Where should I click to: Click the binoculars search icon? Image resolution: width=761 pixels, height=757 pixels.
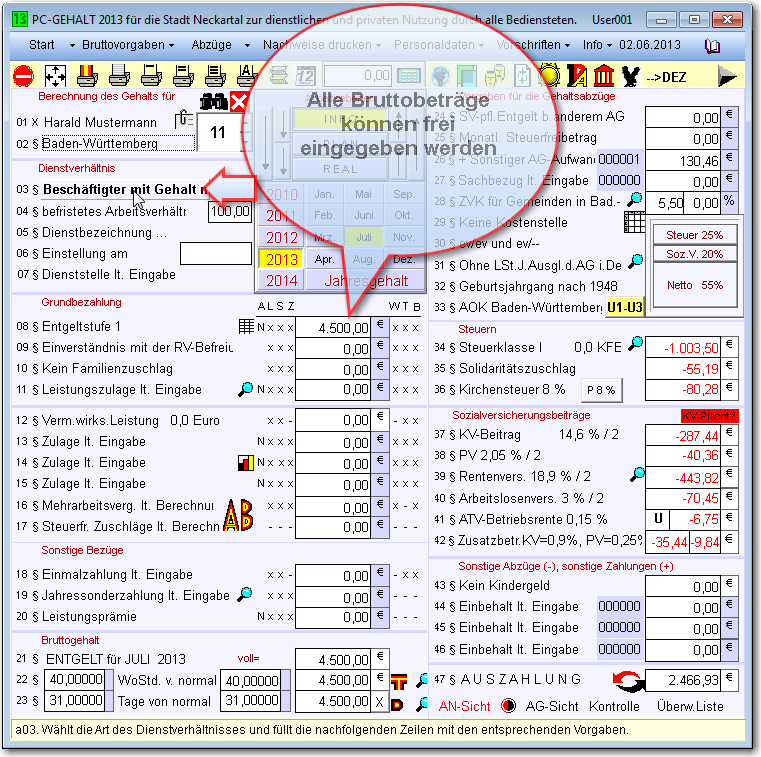[214, 101]
